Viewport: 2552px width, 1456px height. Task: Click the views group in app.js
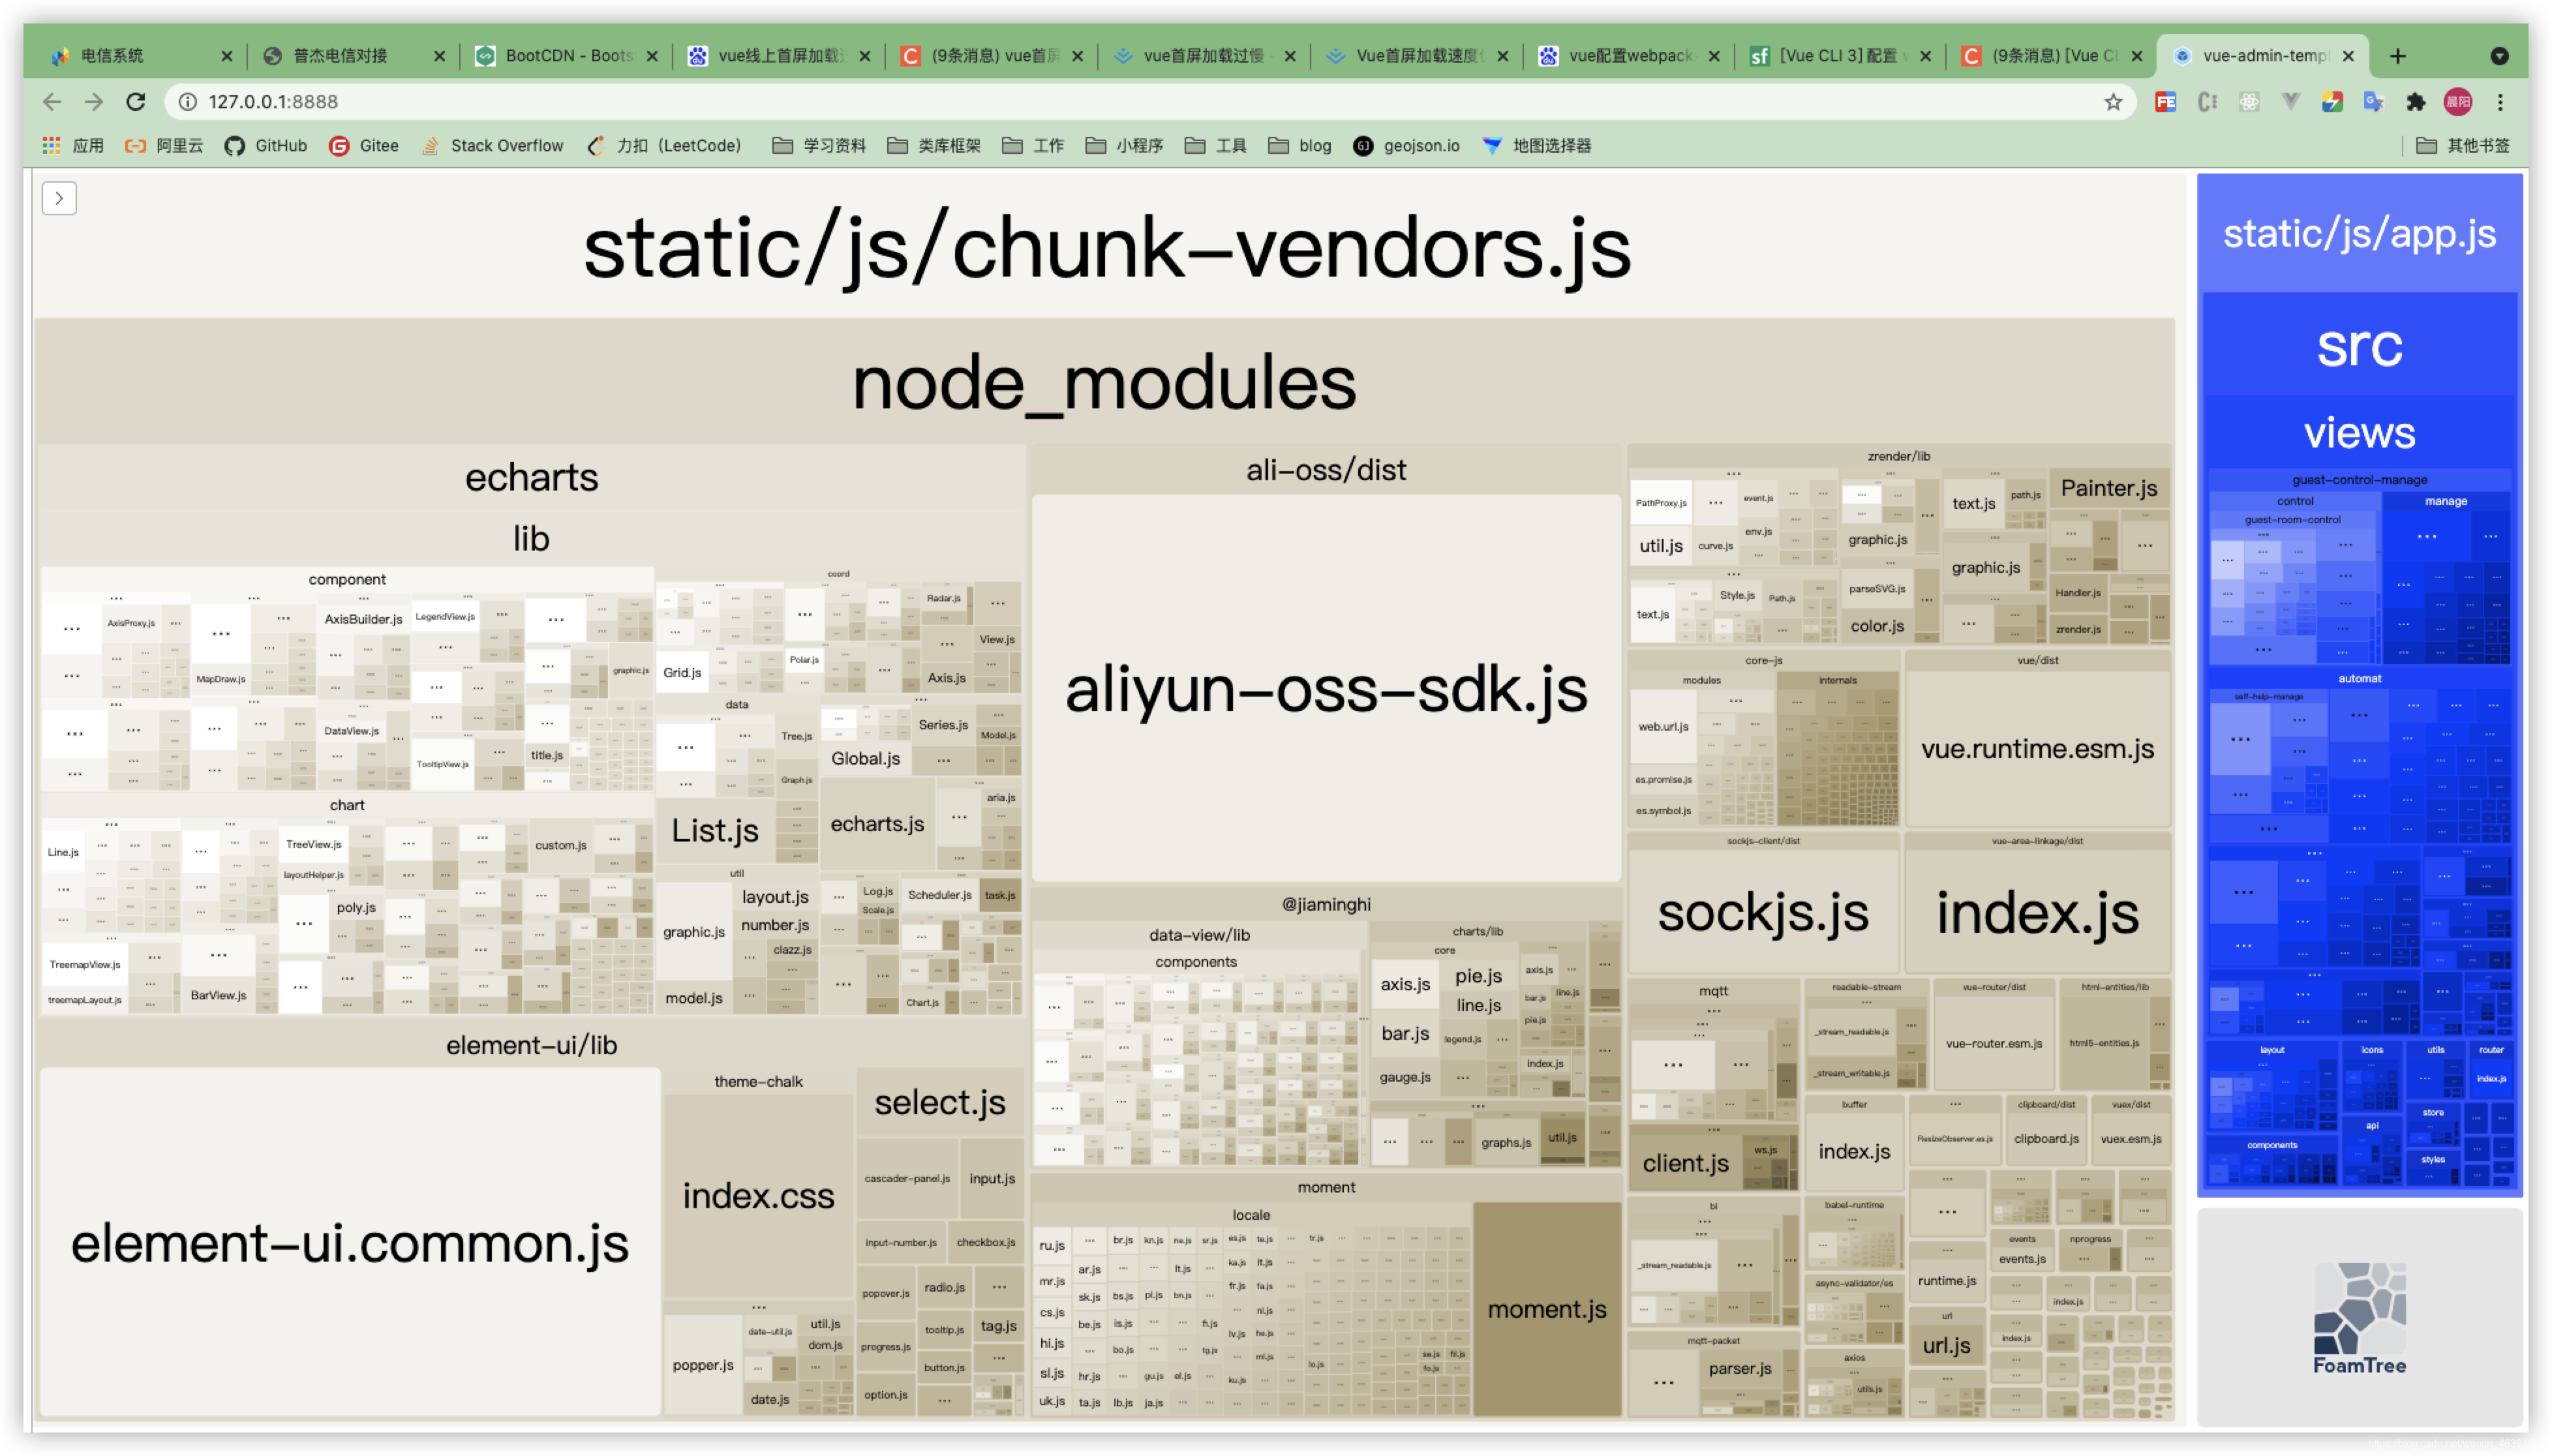2359,433
